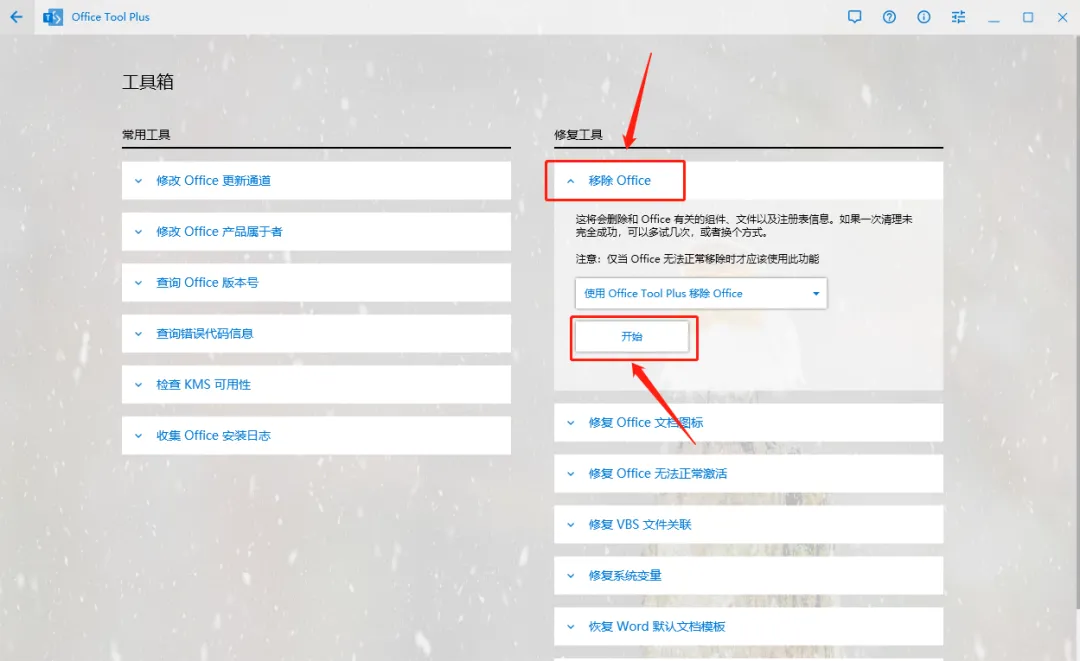Expand 查询 Office 版本号 section
This screenshot has width=1080, height=661.
click(316, 282)
